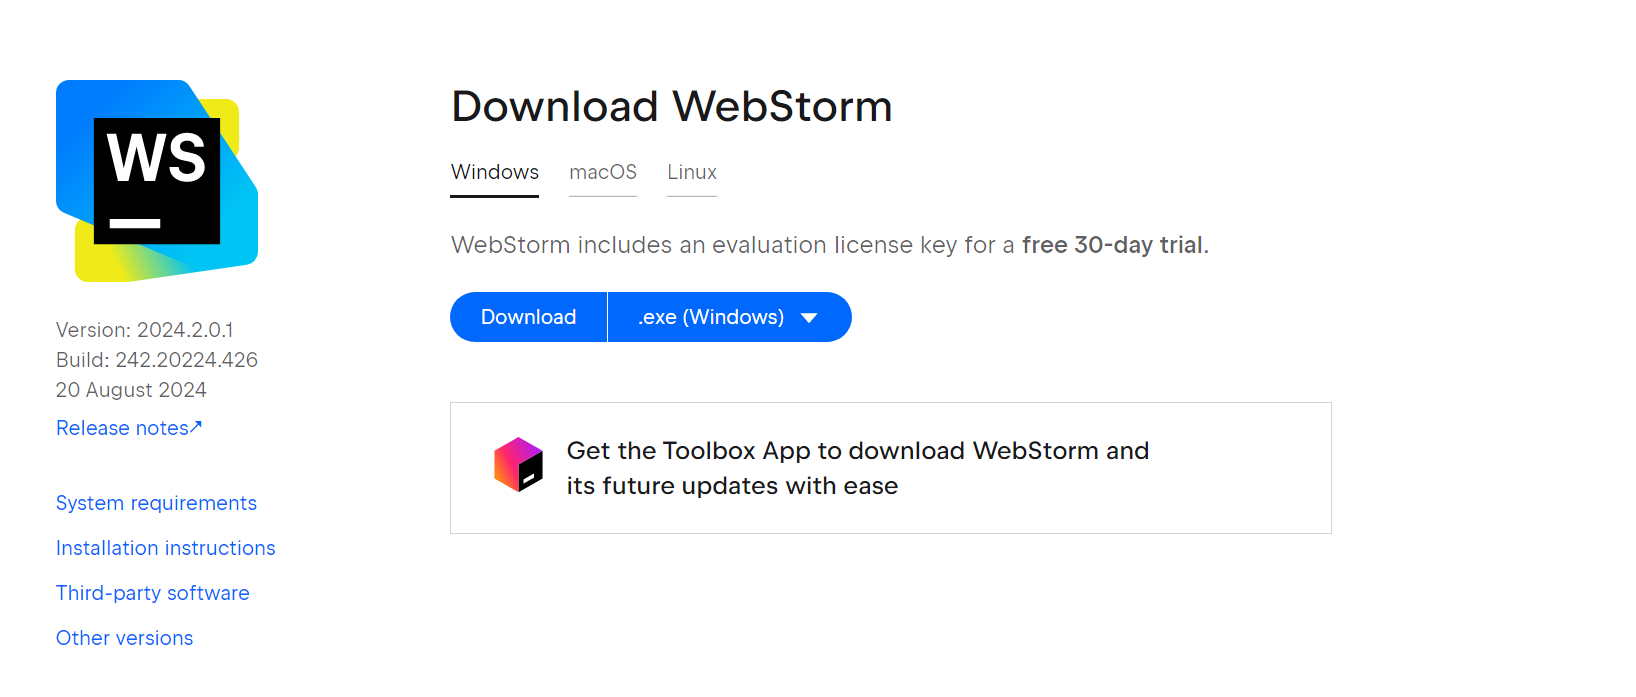Go to Other versions
Image resolution: width=1636 pixels, height=697 pixels.
pos(125,638)
